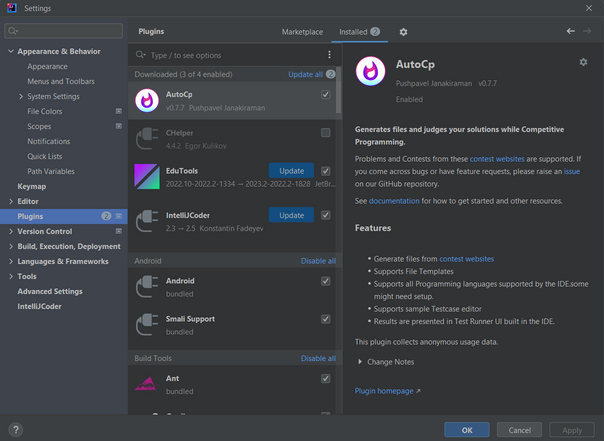Click the help question mark button
This screenshot has width=604, height=441.
(x=15, y=430)
